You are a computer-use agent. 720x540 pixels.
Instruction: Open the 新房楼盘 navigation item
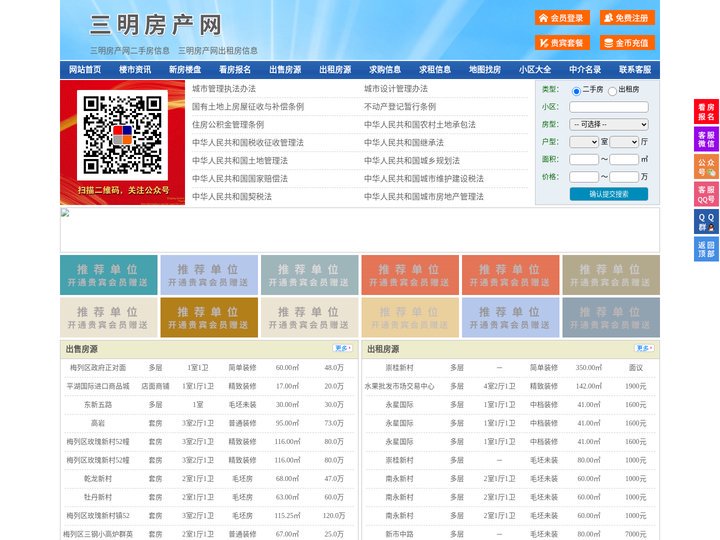tap(185, 70)
